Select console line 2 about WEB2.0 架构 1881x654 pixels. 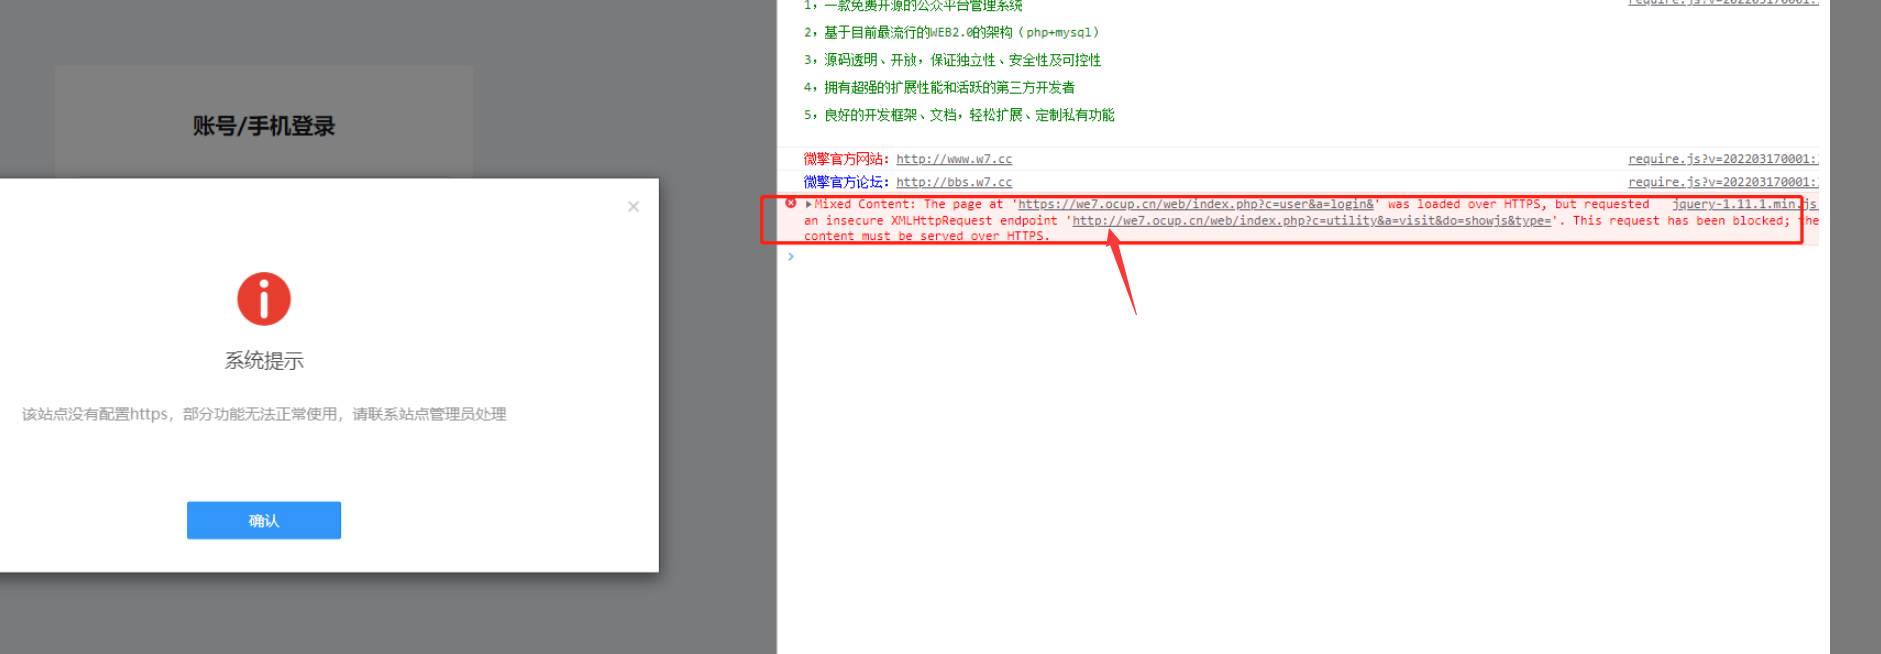pos(951,33)
